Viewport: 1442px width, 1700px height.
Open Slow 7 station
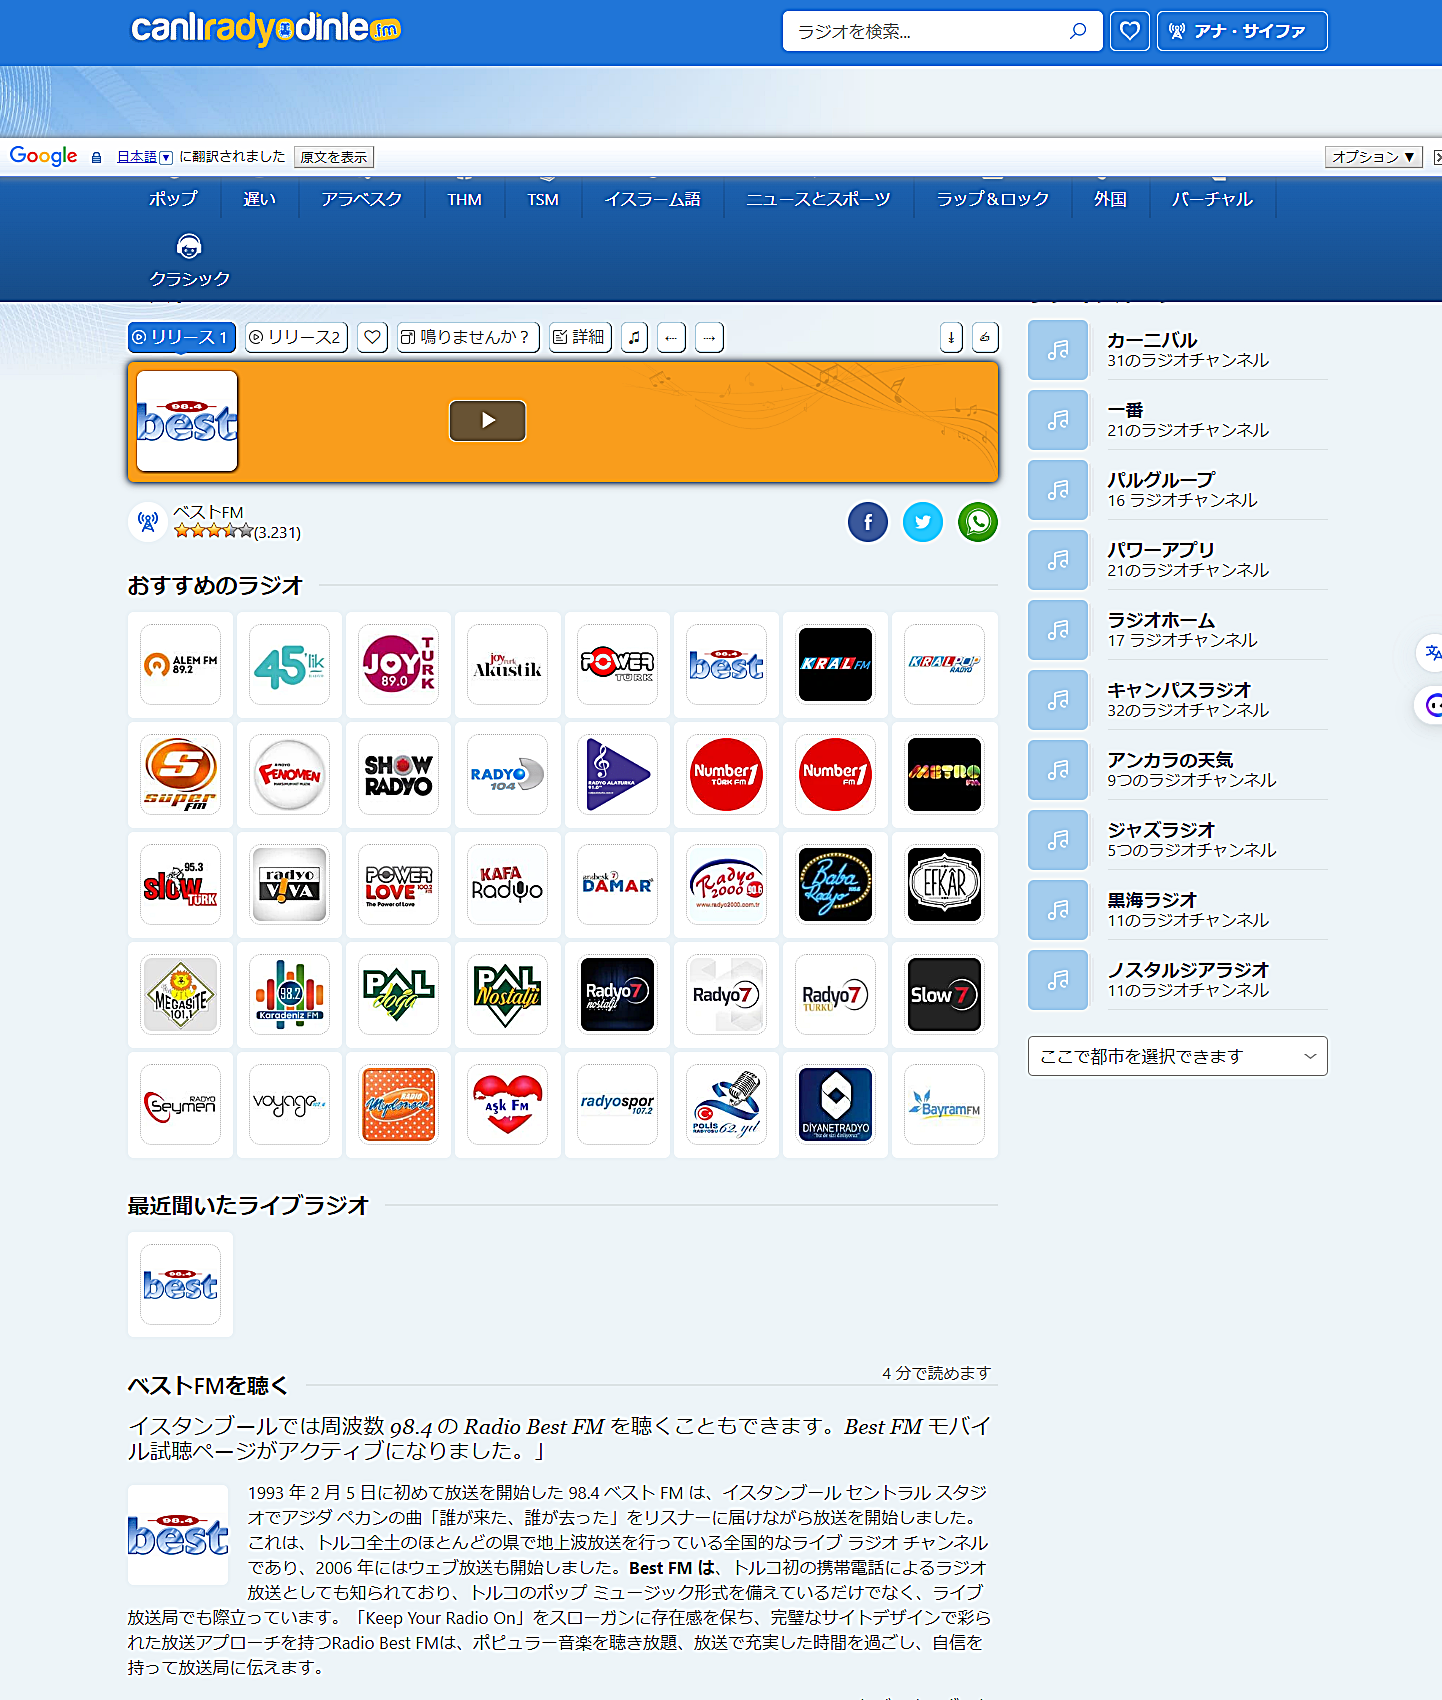coord(944,995)
